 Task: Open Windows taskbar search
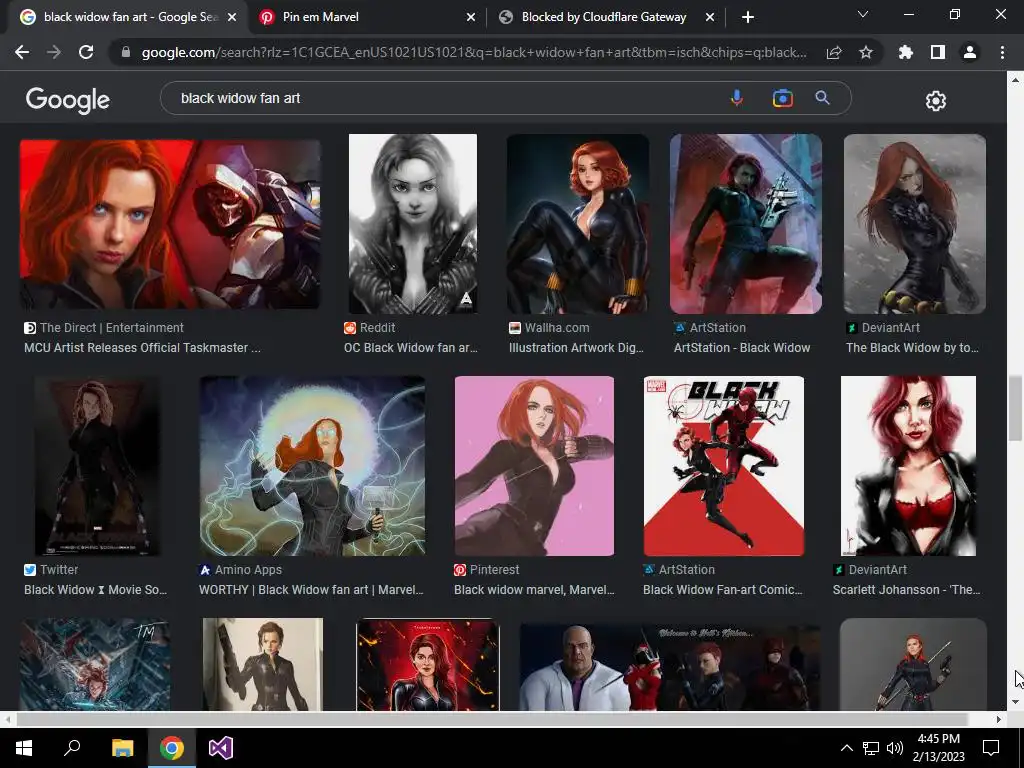[72, 748]
